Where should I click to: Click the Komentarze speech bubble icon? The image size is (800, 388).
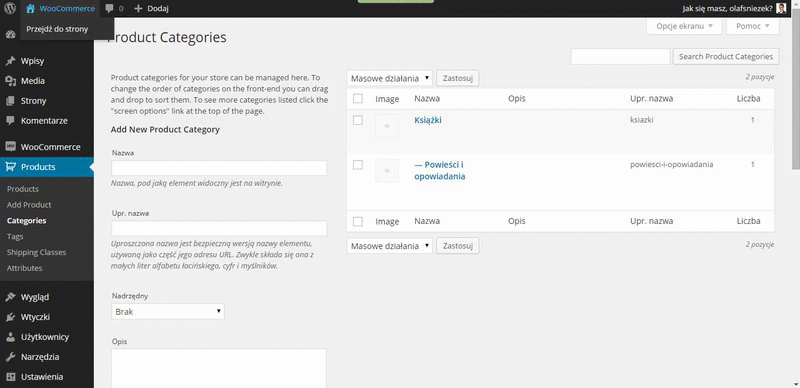coord(10,120)
